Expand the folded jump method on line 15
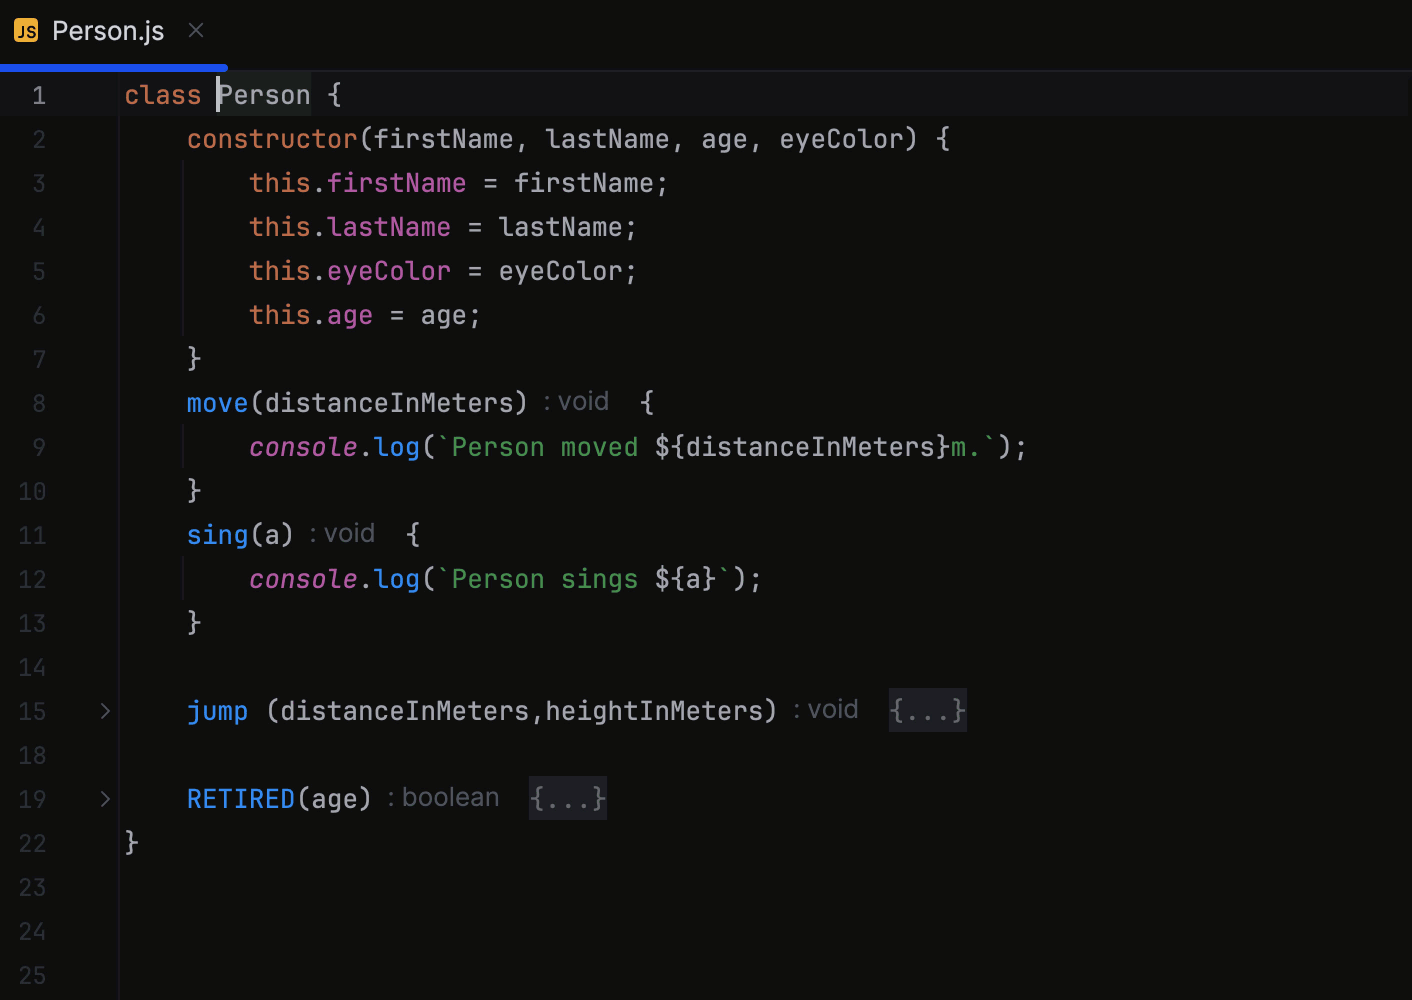This screenshot has width=1412, height=1000. pos(104,711)
